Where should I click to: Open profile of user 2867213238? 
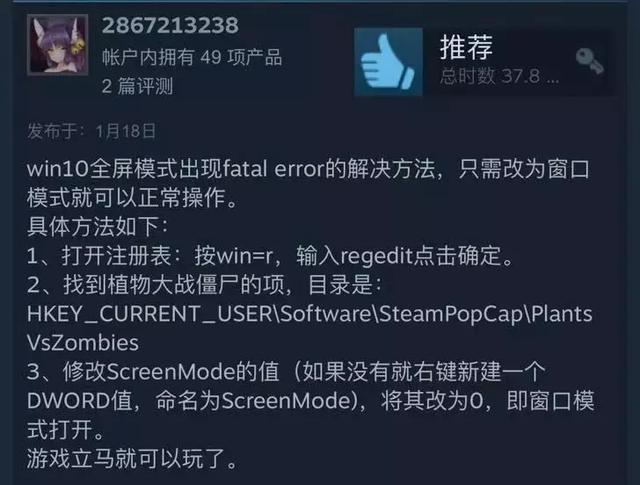point(170,25)
